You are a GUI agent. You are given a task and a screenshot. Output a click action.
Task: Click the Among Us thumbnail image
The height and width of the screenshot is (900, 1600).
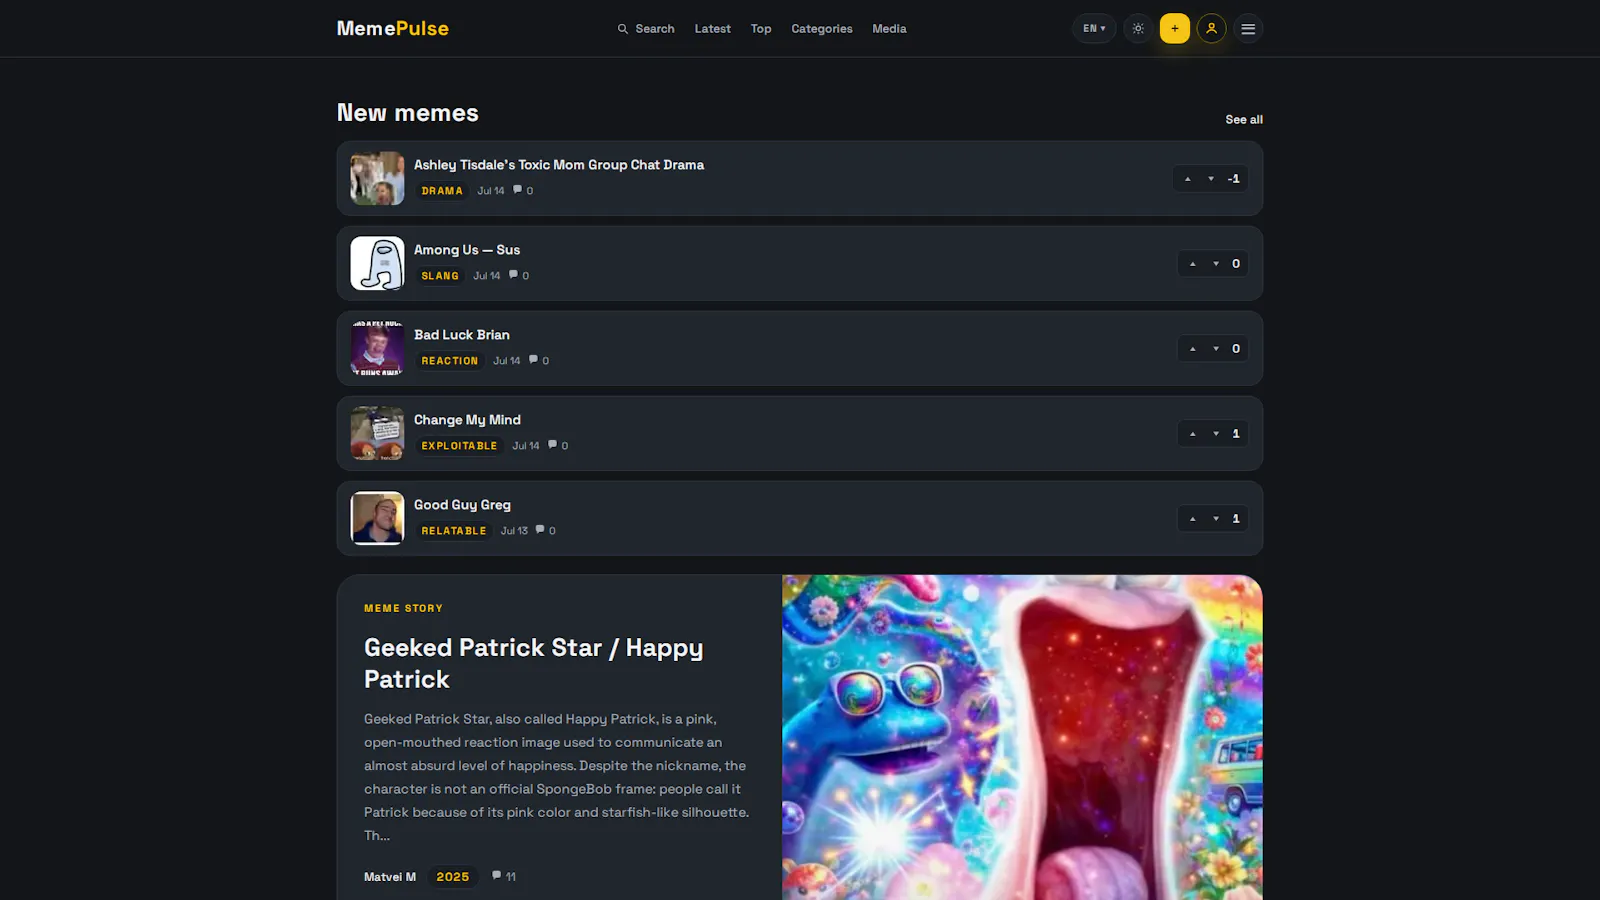[x=377, y=263]
